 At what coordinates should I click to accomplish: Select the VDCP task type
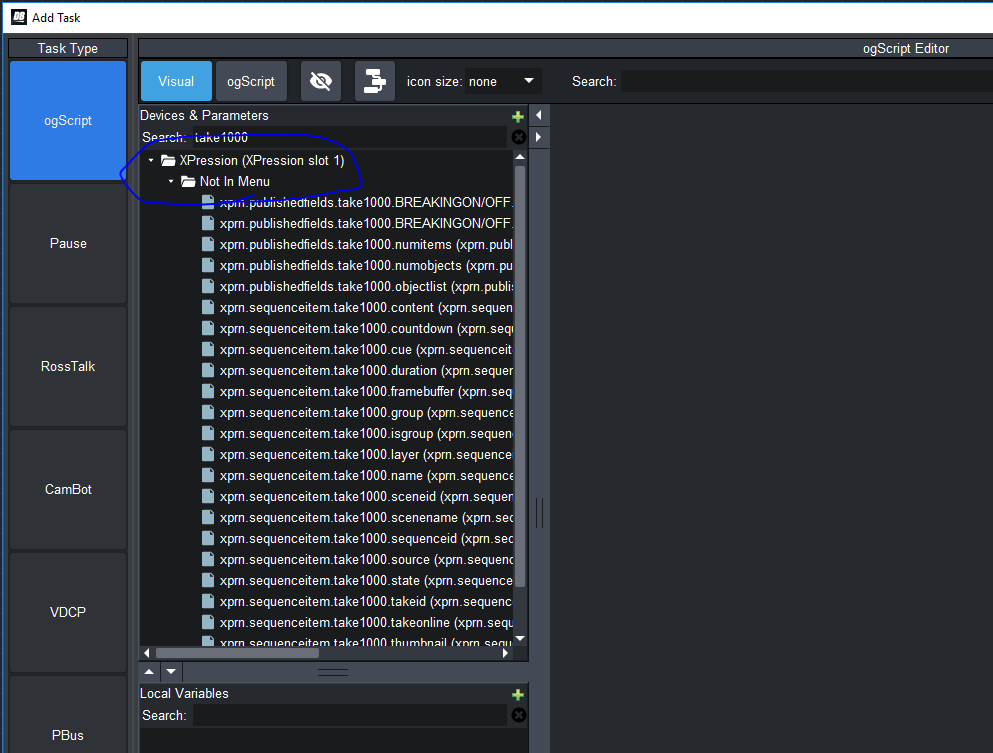click(68, 612)
